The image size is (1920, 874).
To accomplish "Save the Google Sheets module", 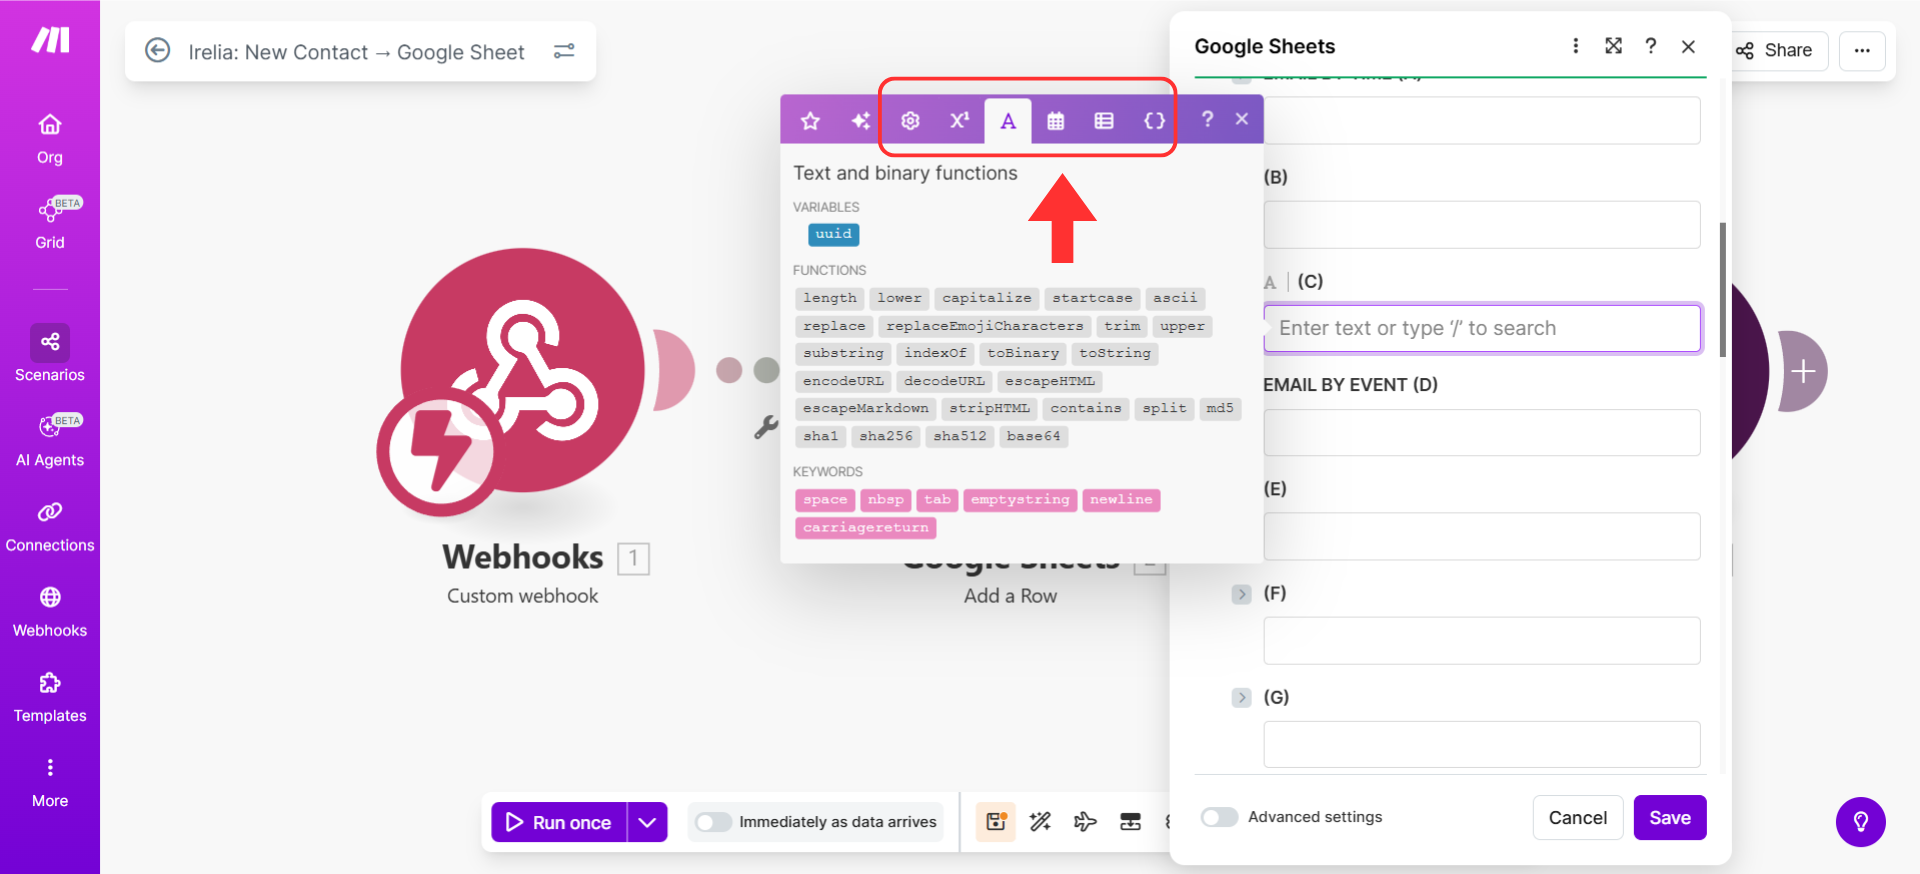I will pyautogui.click(x=1670, y=818).
